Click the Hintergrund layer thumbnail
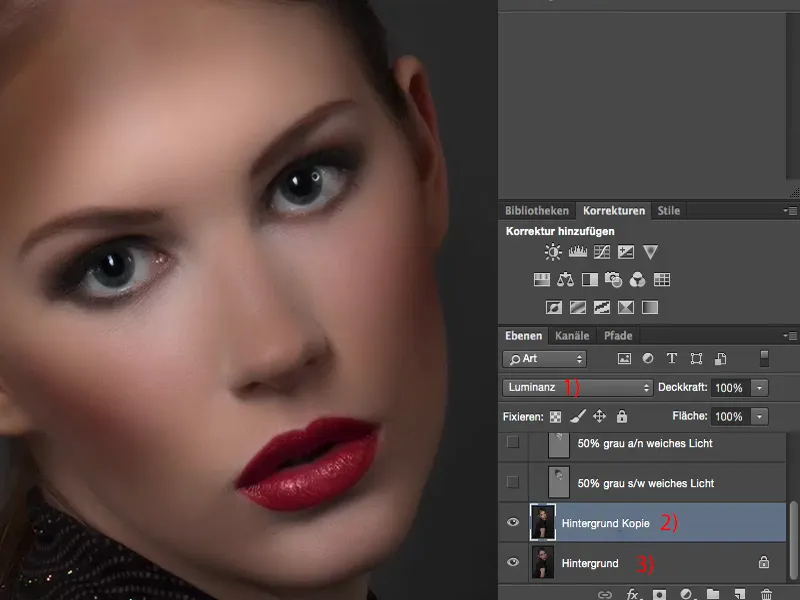This screenshot has width=800, height=600. coord(543,563)
